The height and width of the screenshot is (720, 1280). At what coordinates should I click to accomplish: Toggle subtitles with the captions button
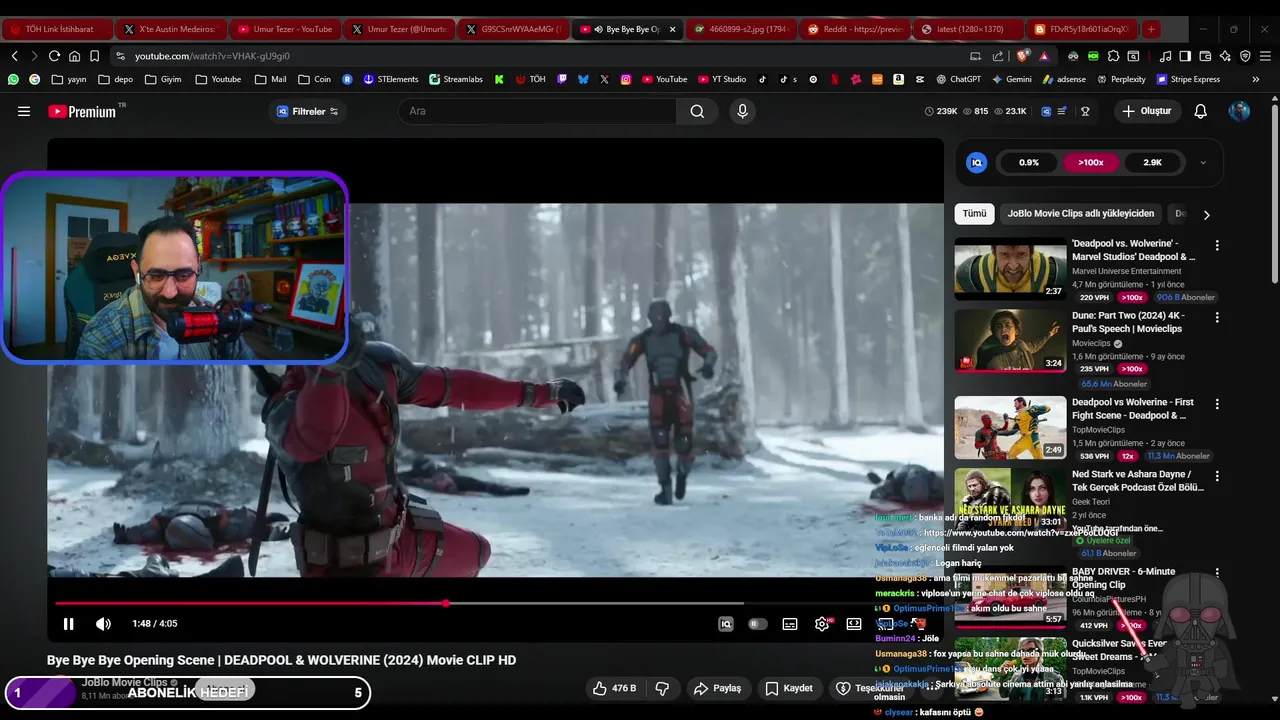(x=790, y=624)
